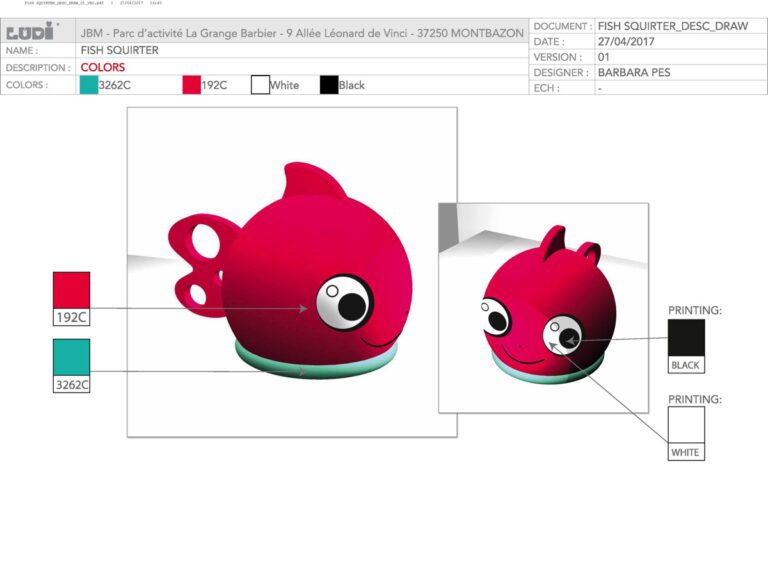Click the black PRINTING swatch

[686, 338]
